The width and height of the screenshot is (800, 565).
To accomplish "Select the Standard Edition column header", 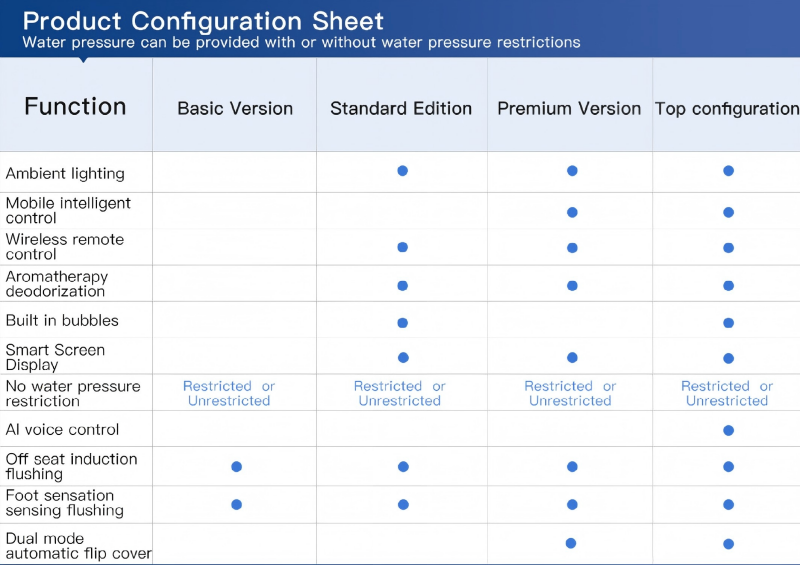I will 401,108.
